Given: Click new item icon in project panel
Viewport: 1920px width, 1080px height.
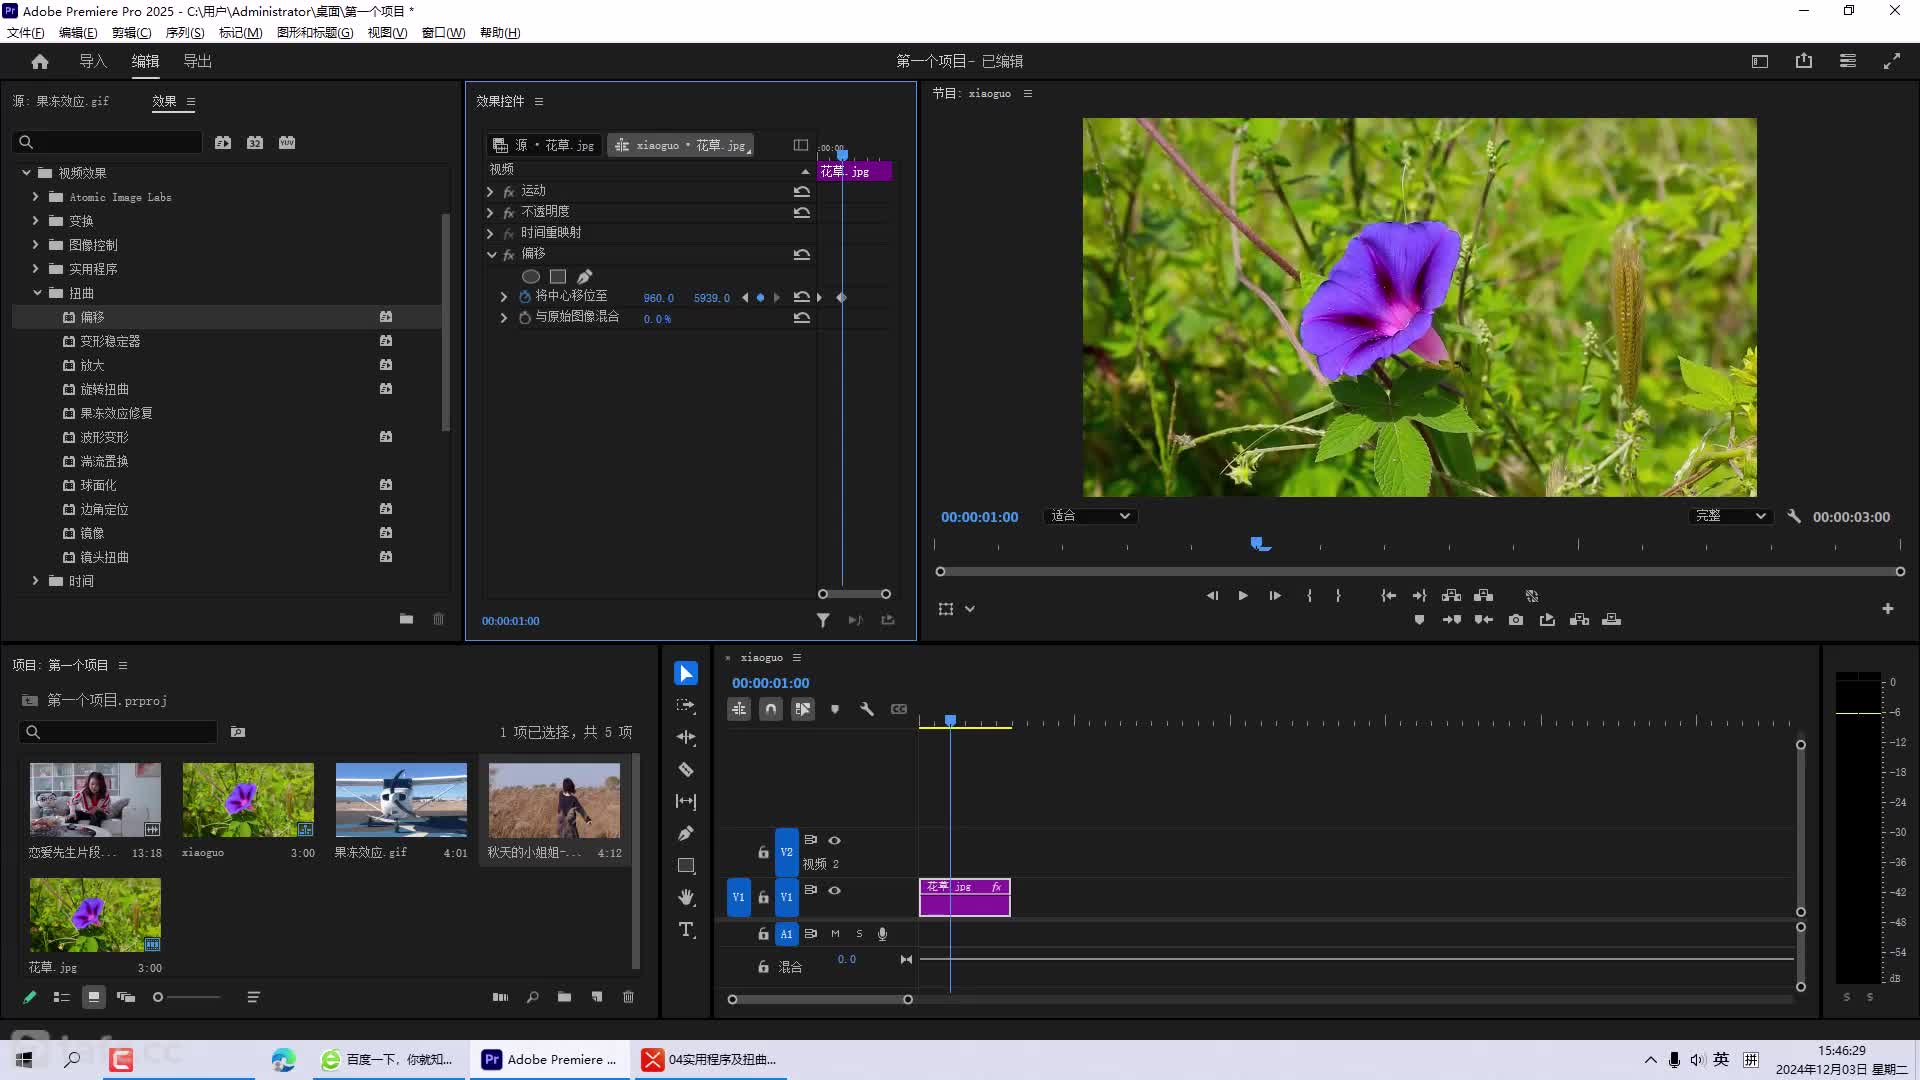Looking at the screenshot, I should pyautogui.click(x=597, y=997).
